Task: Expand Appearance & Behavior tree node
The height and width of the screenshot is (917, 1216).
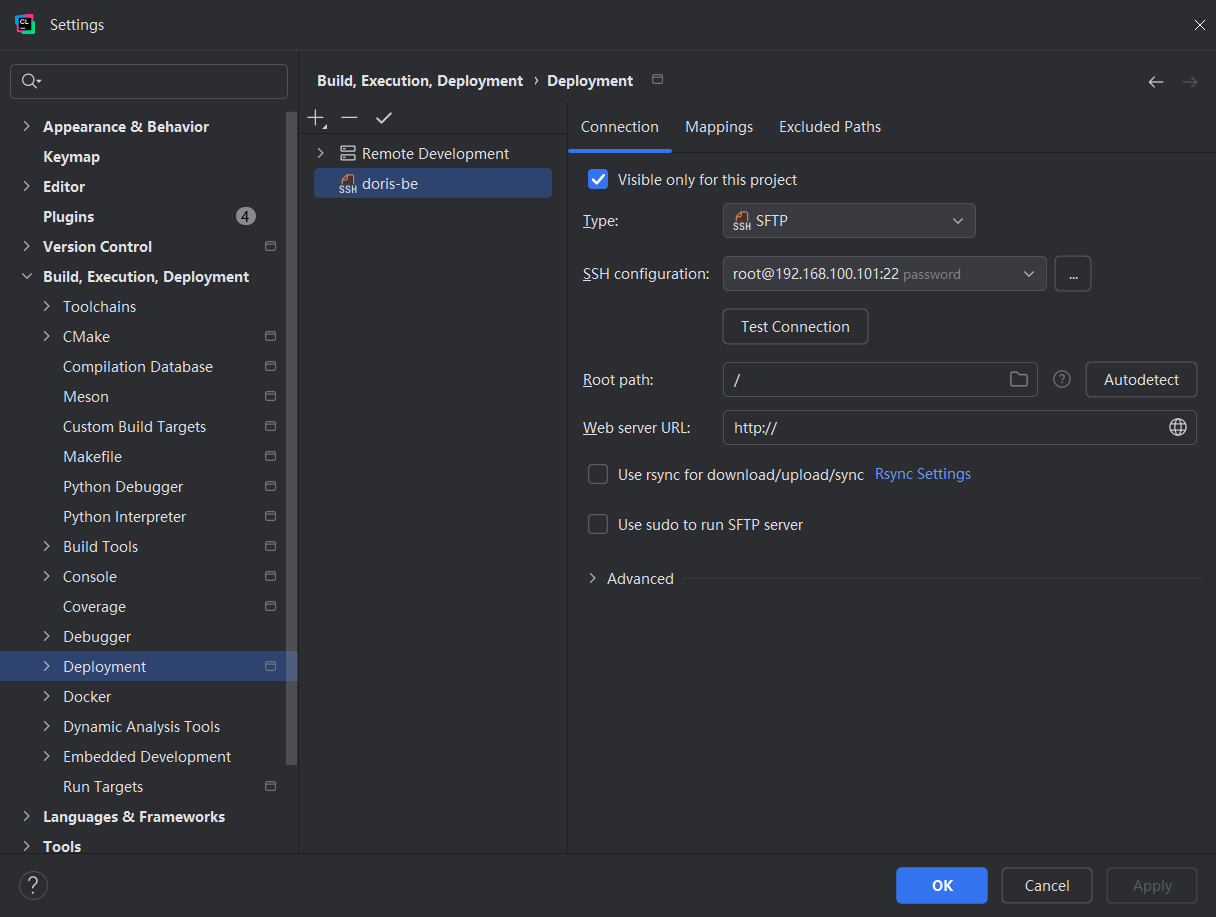Action: (x=26, y=127)
